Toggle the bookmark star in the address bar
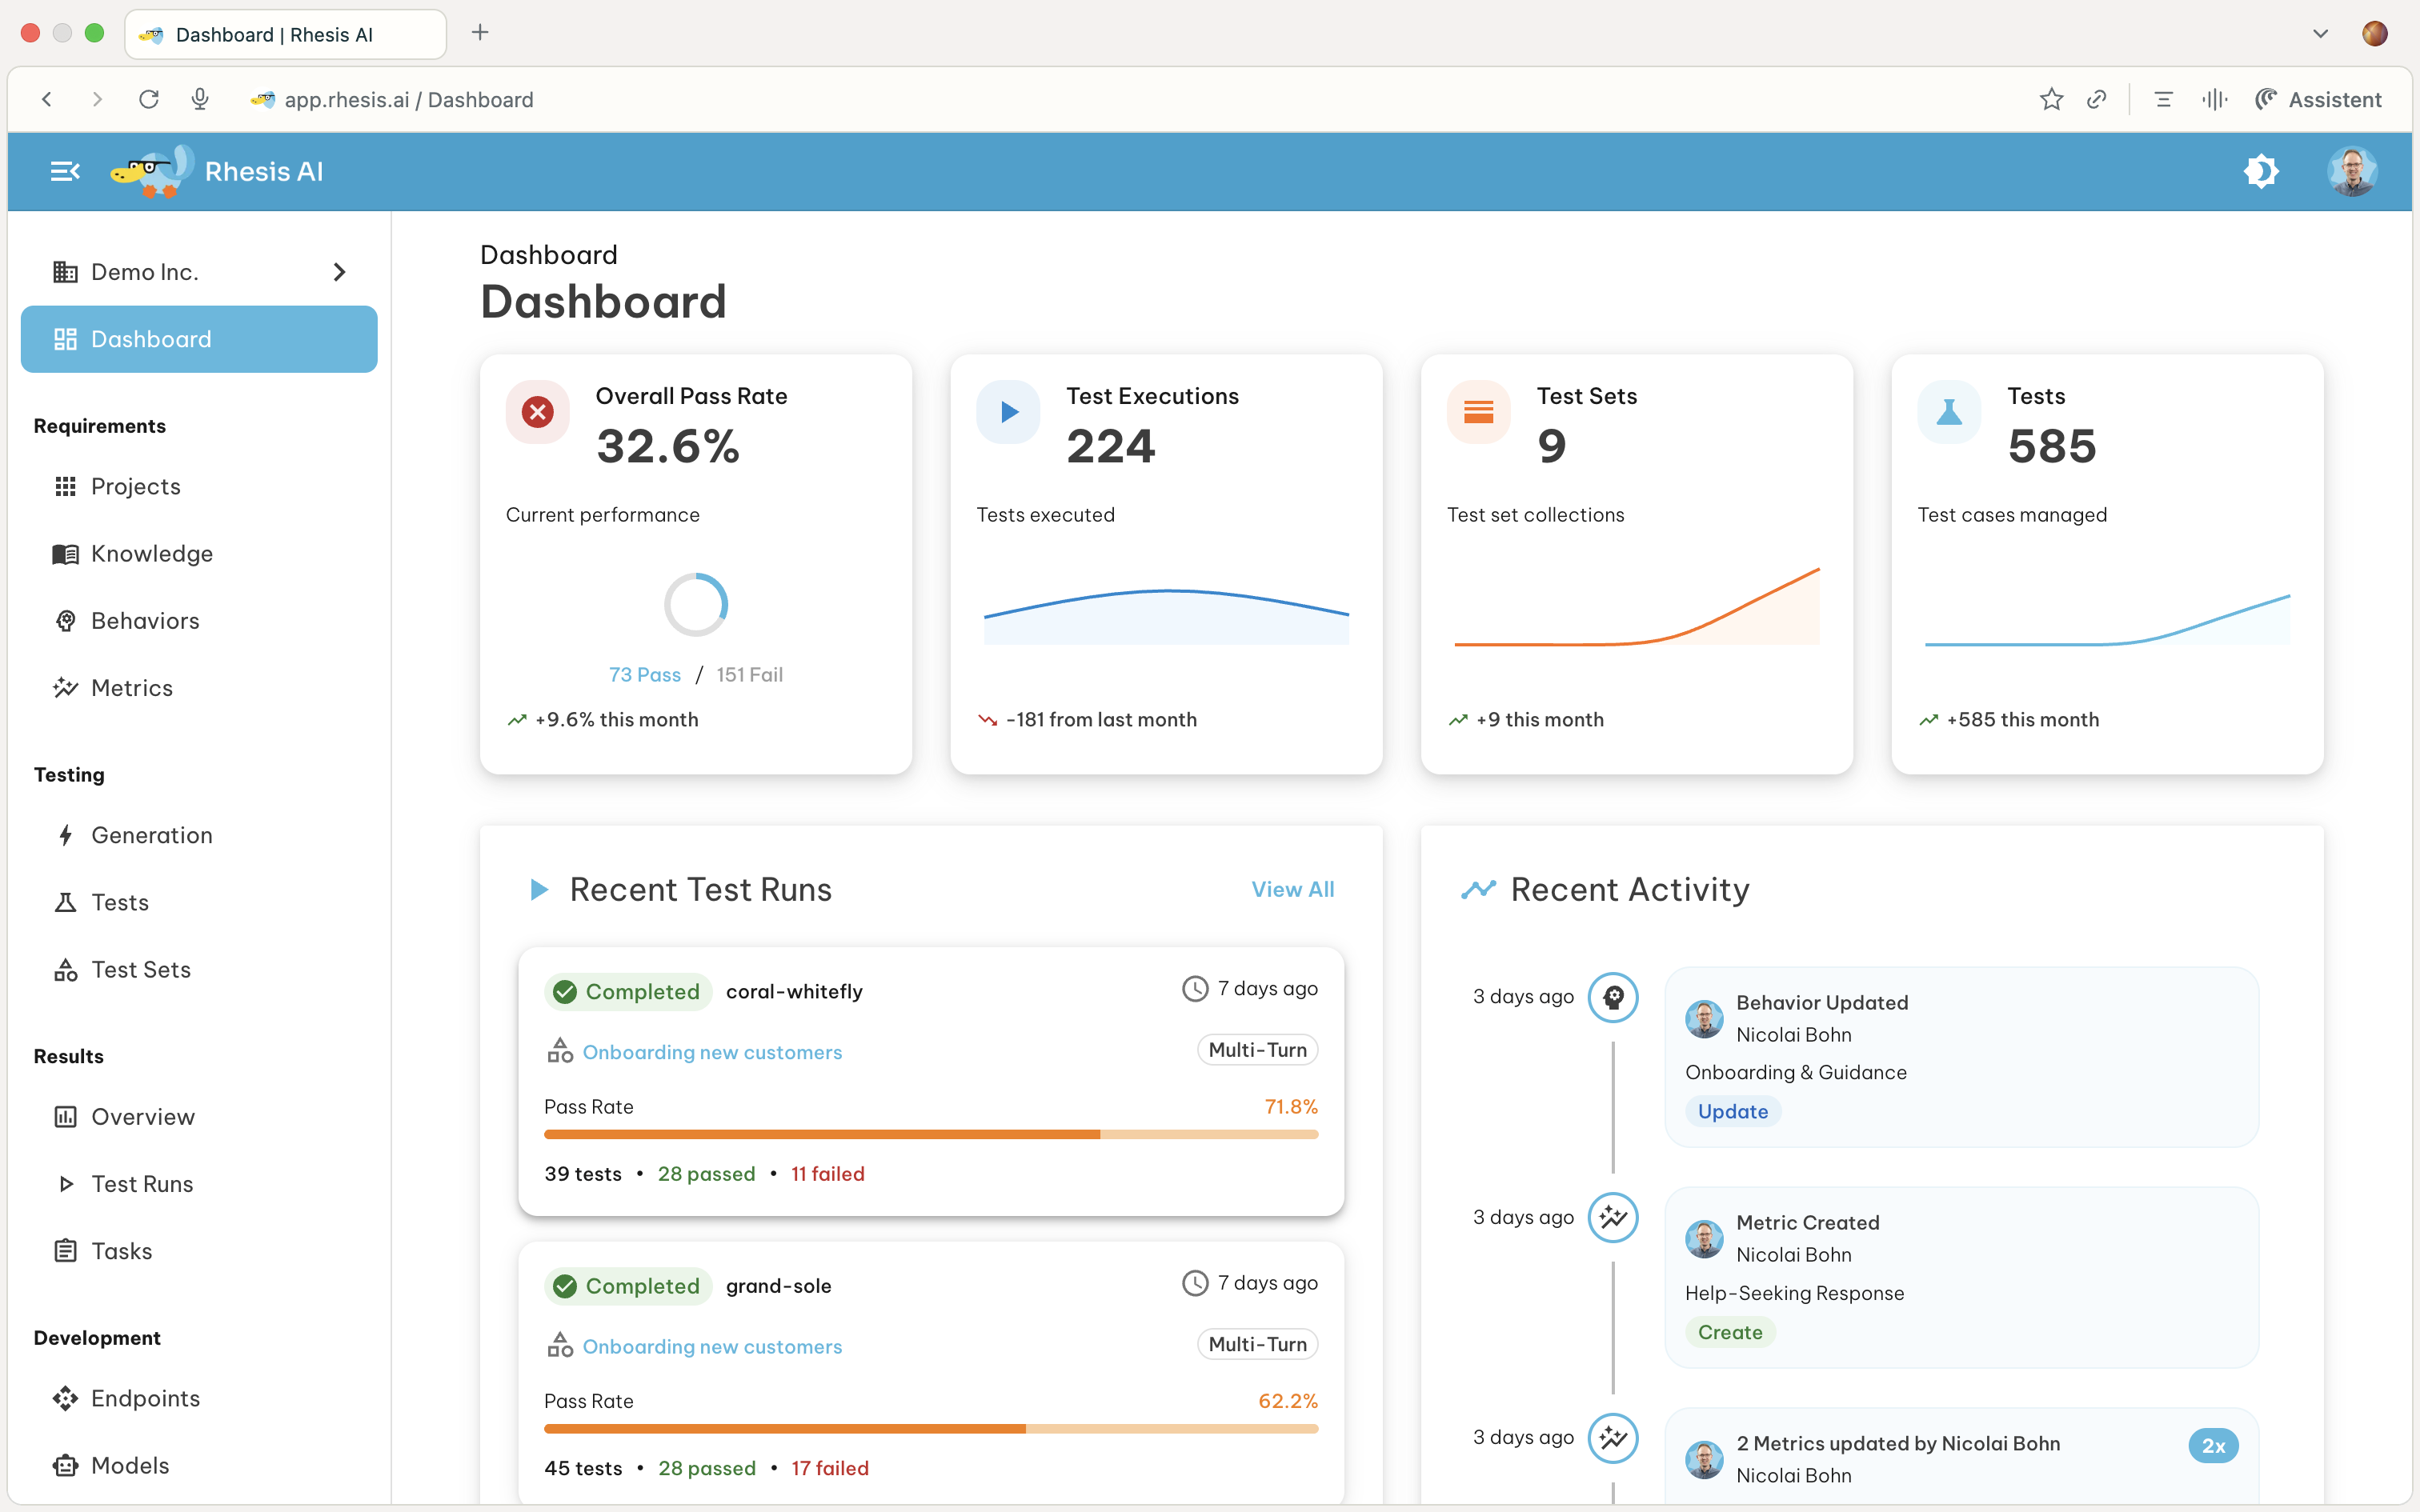 2052,99
